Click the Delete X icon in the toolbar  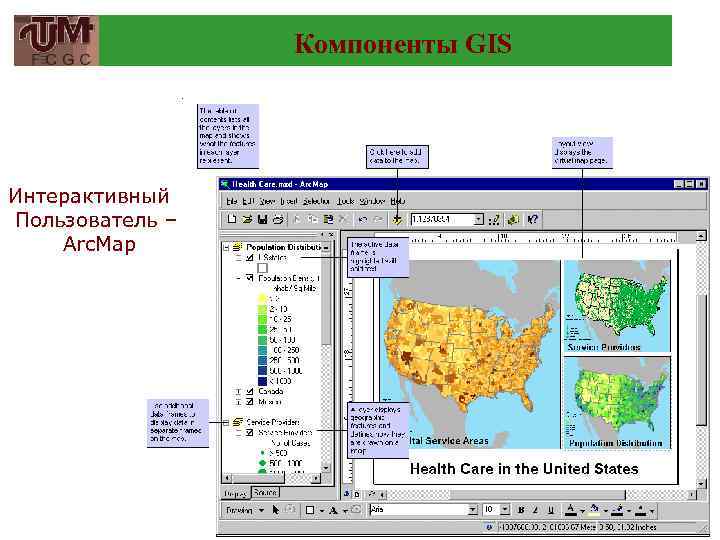click(343, 219)
